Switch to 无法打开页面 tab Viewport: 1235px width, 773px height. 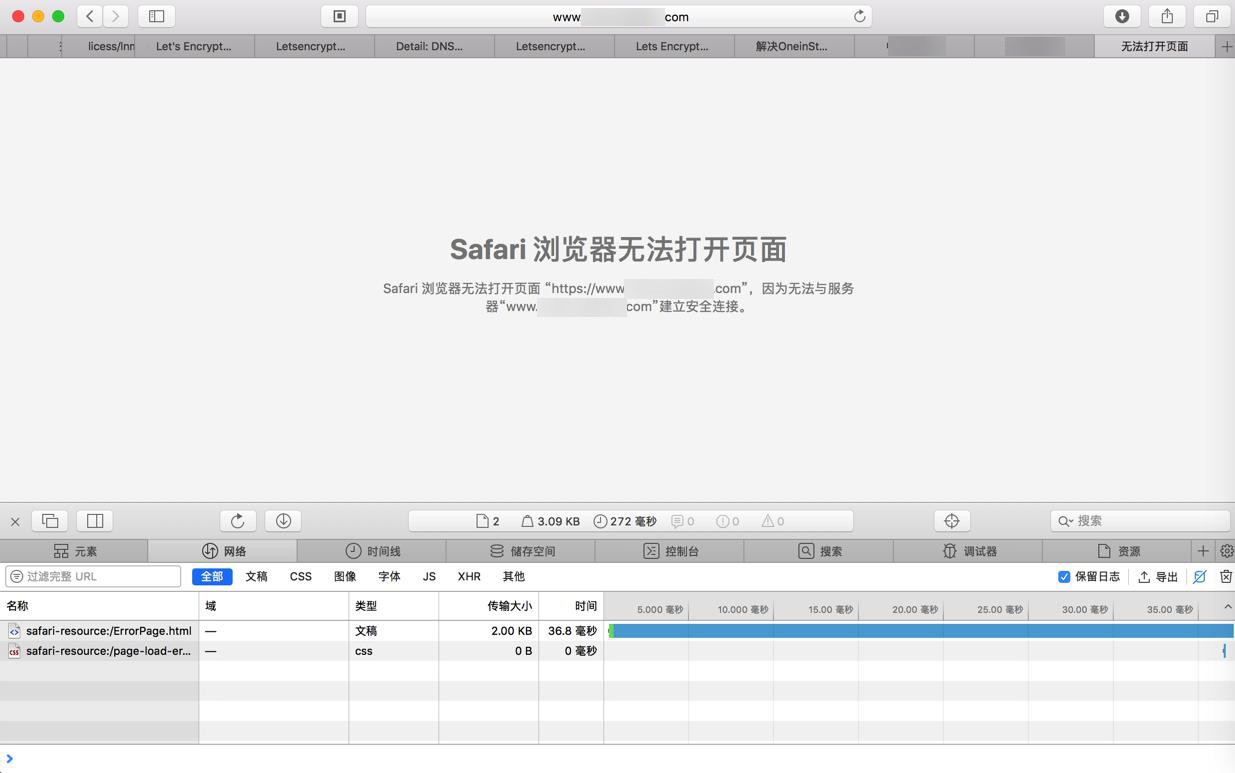coord(1154,46)
